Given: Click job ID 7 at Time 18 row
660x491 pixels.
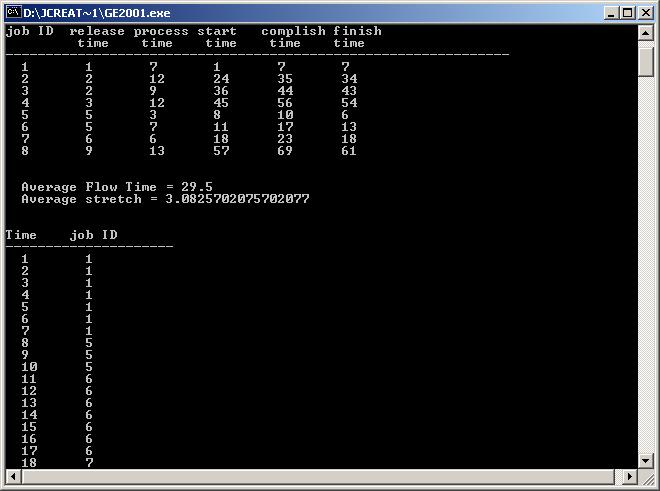Looking at the screenshot, I should click(89, 462).
